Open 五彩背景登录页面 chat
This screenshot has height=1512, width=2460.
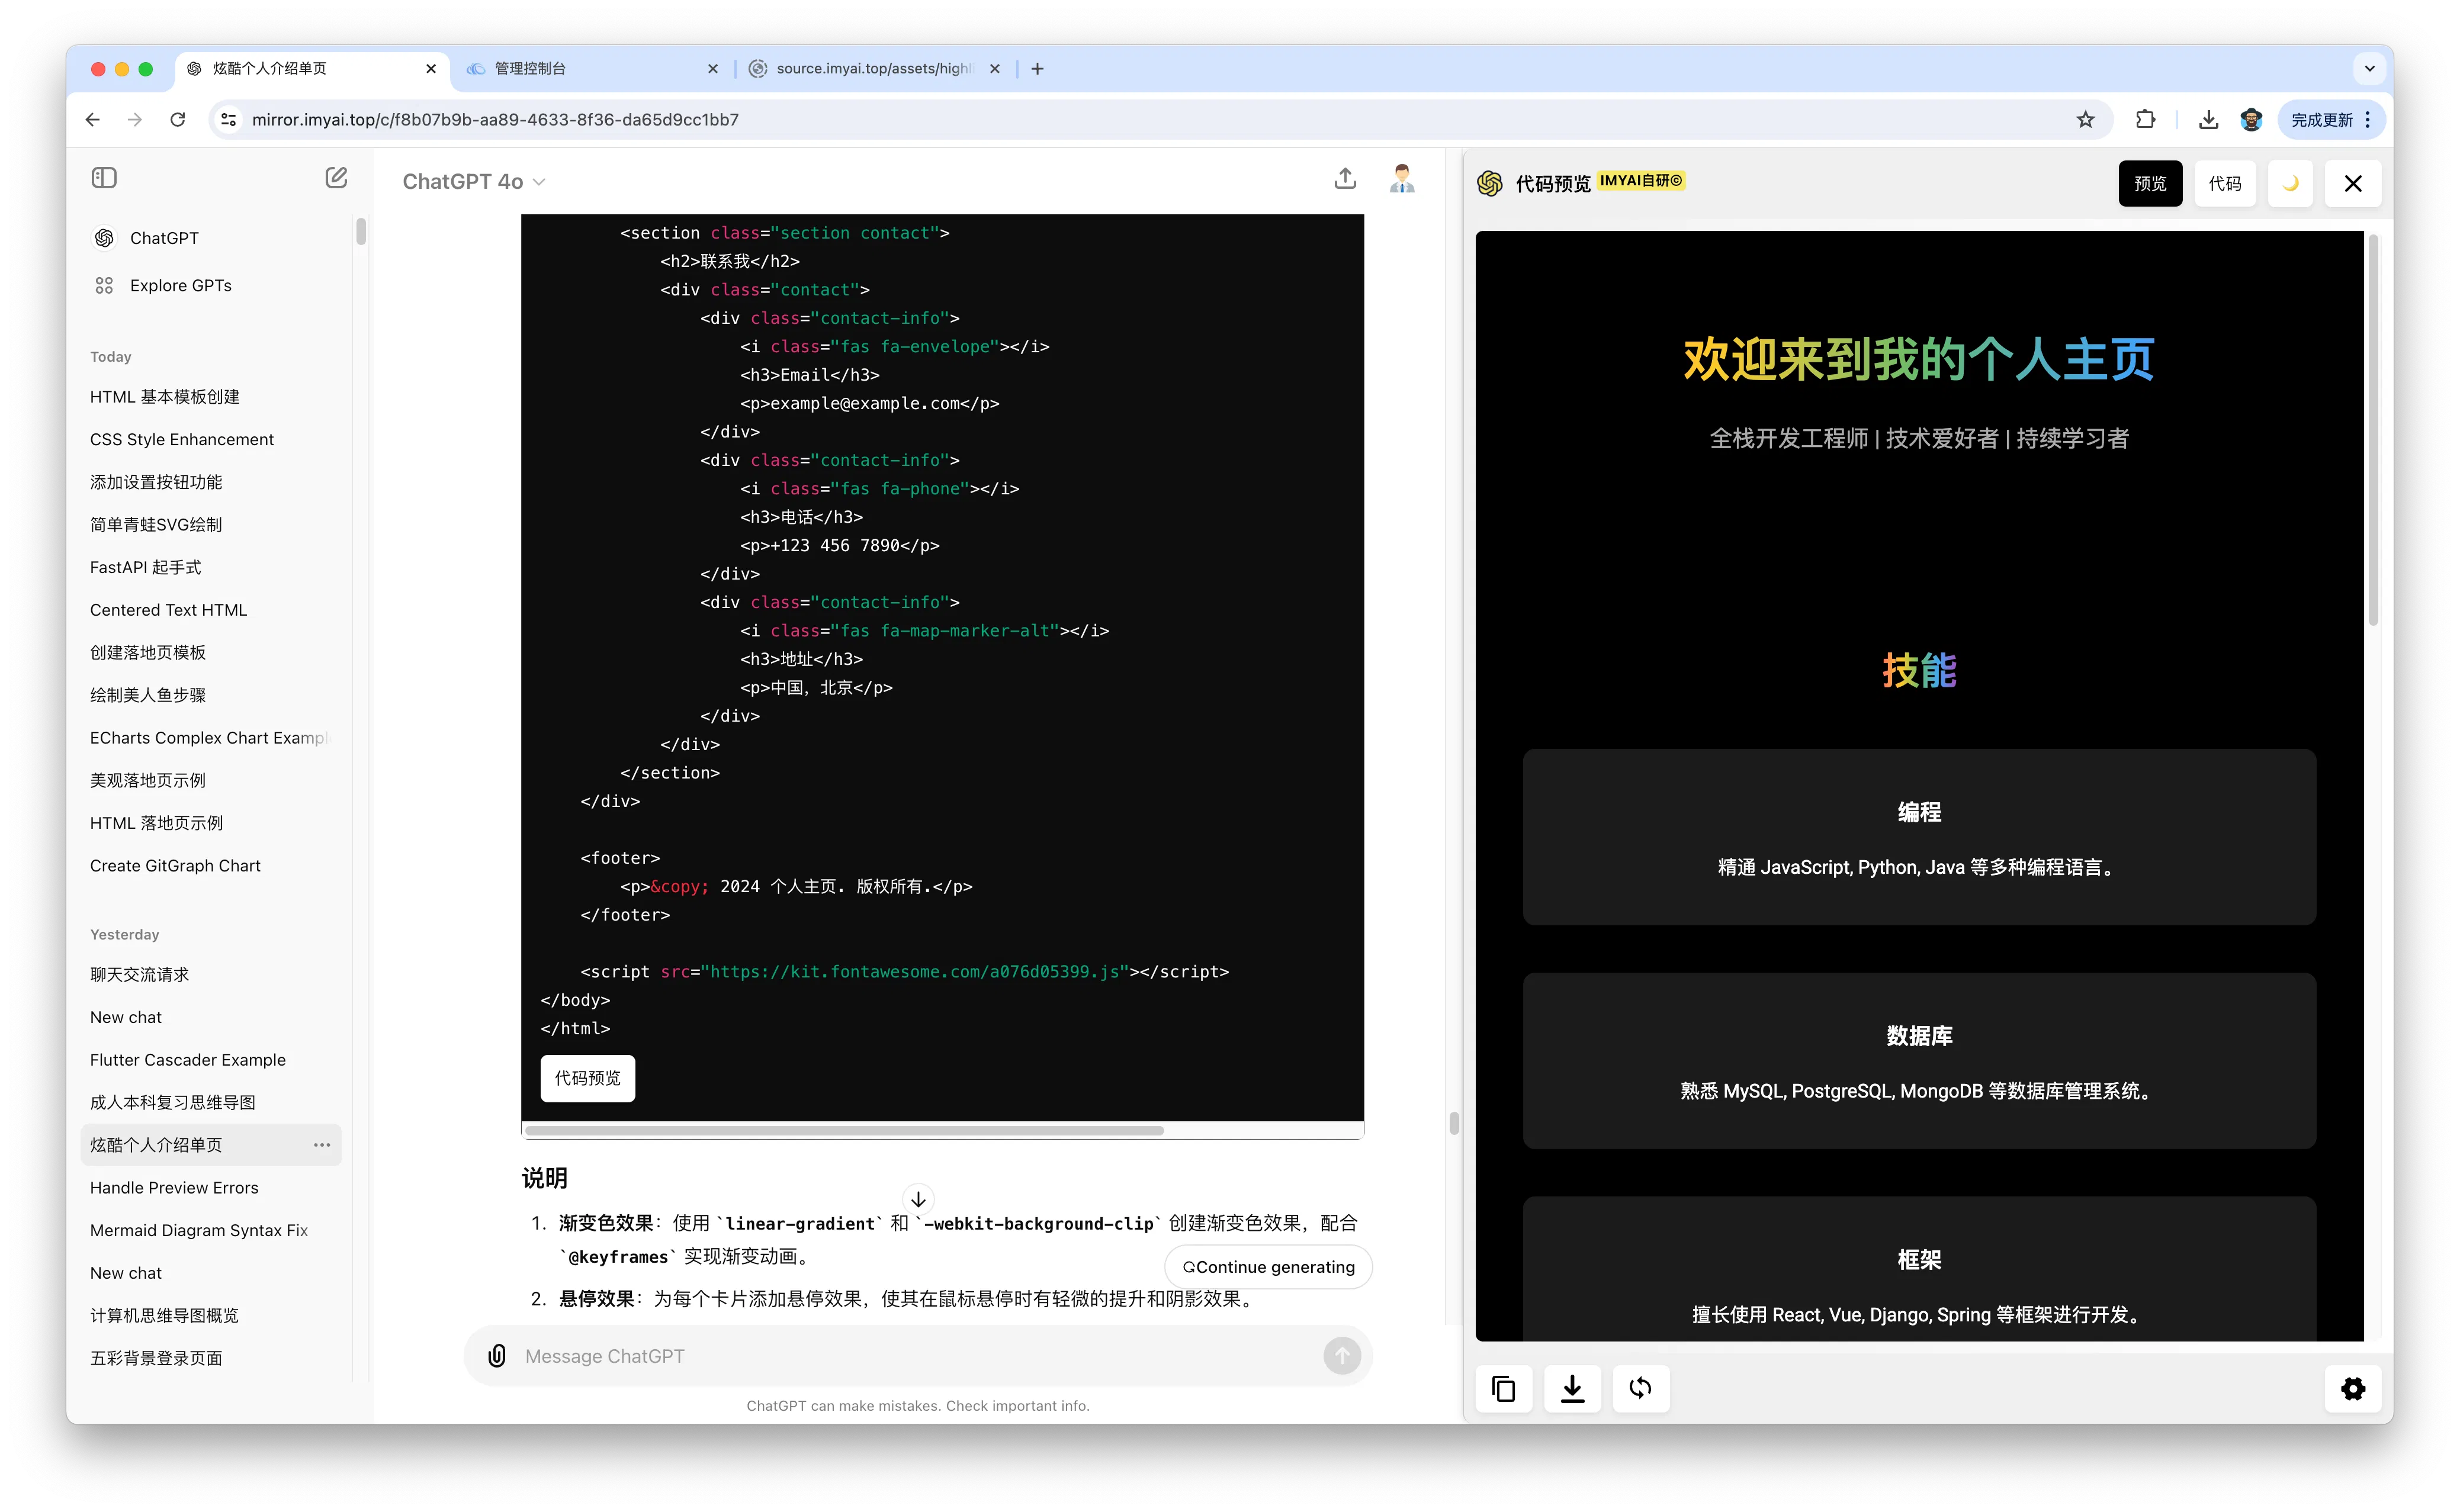(x=211, y=1358)
